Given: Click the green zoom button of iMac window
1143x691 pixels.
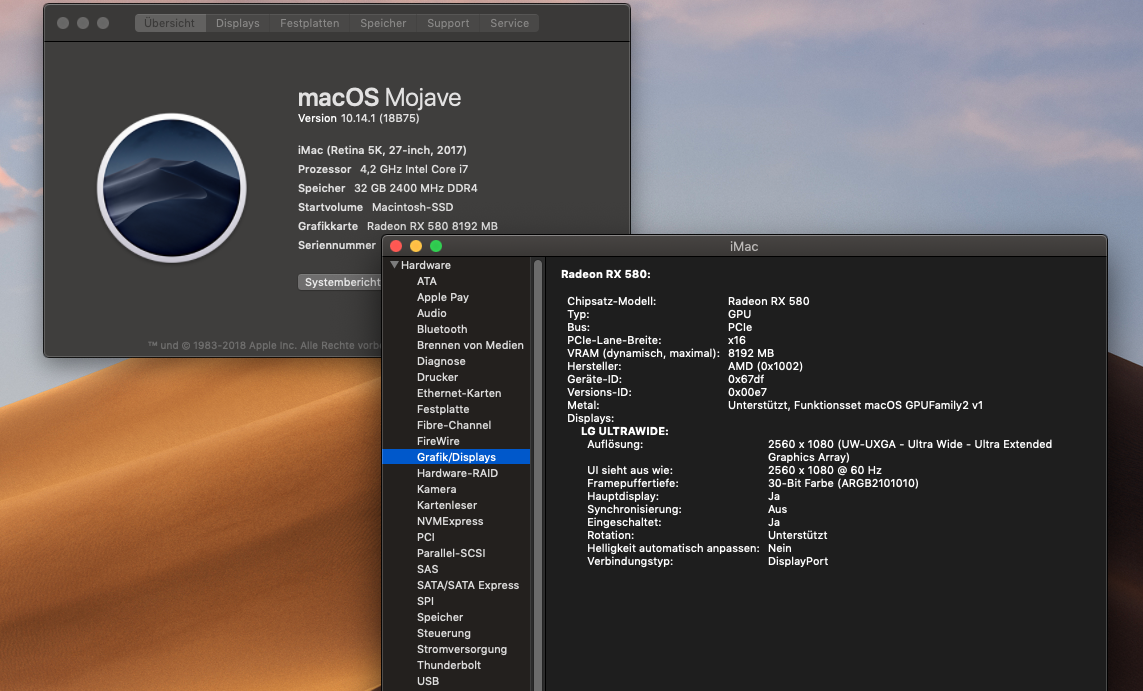Looking at the screenshot, I should (x=436, y=246).
